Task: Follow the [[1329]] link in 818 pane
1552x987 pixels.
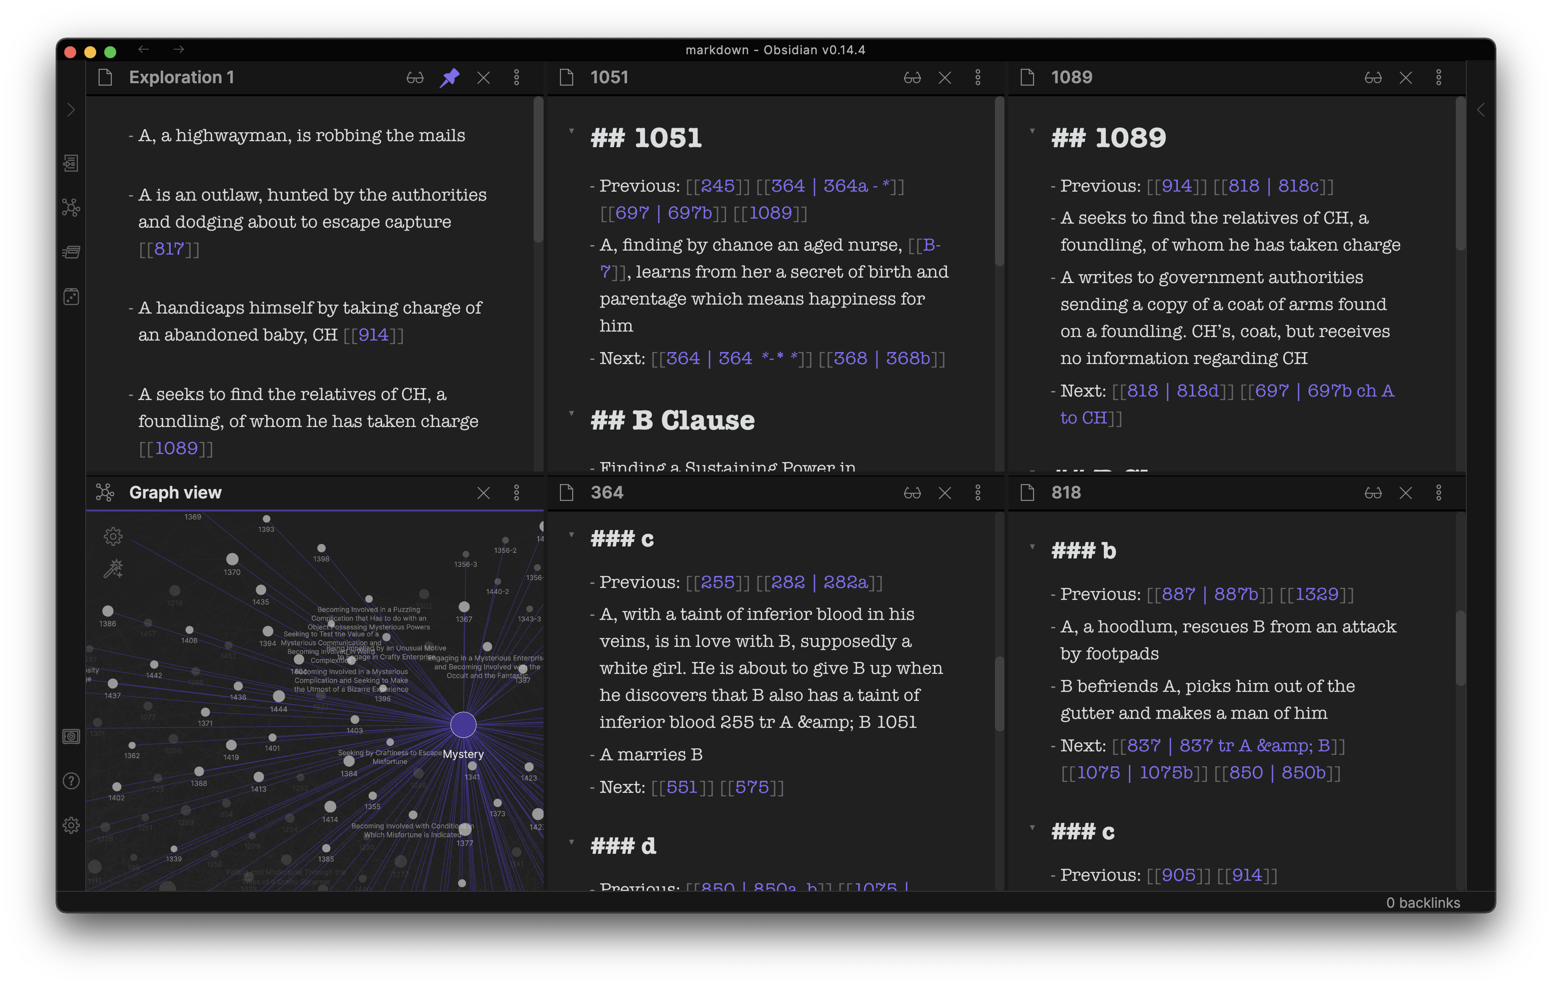Action: click(1317, 594)
